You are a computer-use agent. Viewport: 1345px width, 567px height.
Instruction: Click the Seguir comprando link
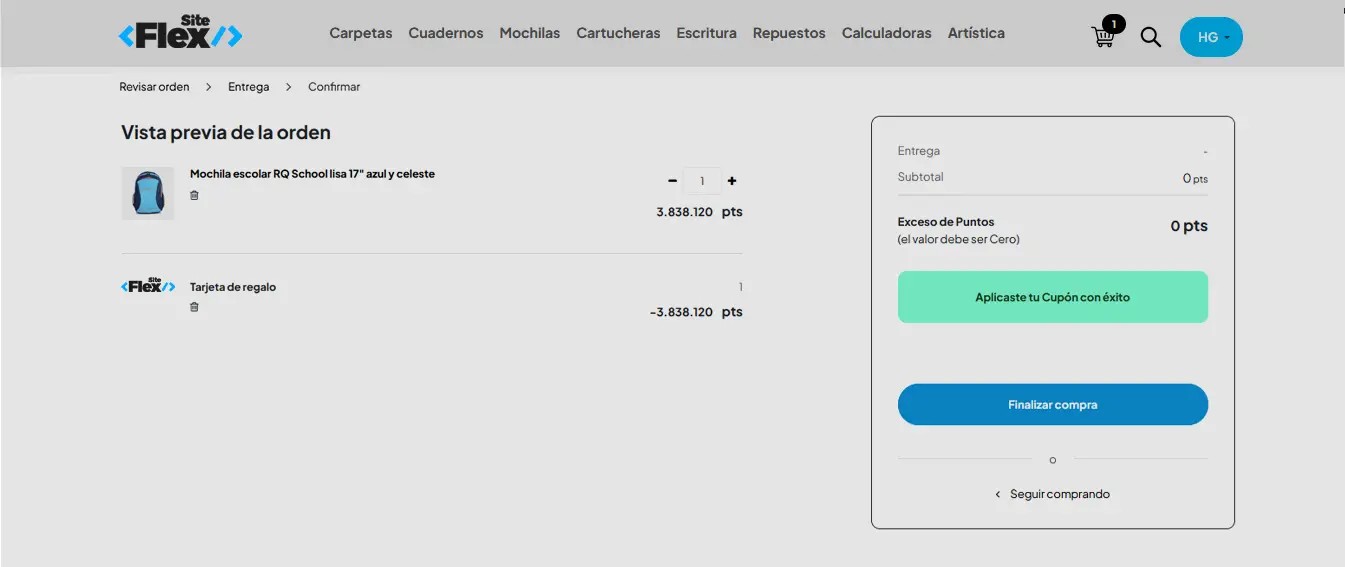(x=1059, y=494)
